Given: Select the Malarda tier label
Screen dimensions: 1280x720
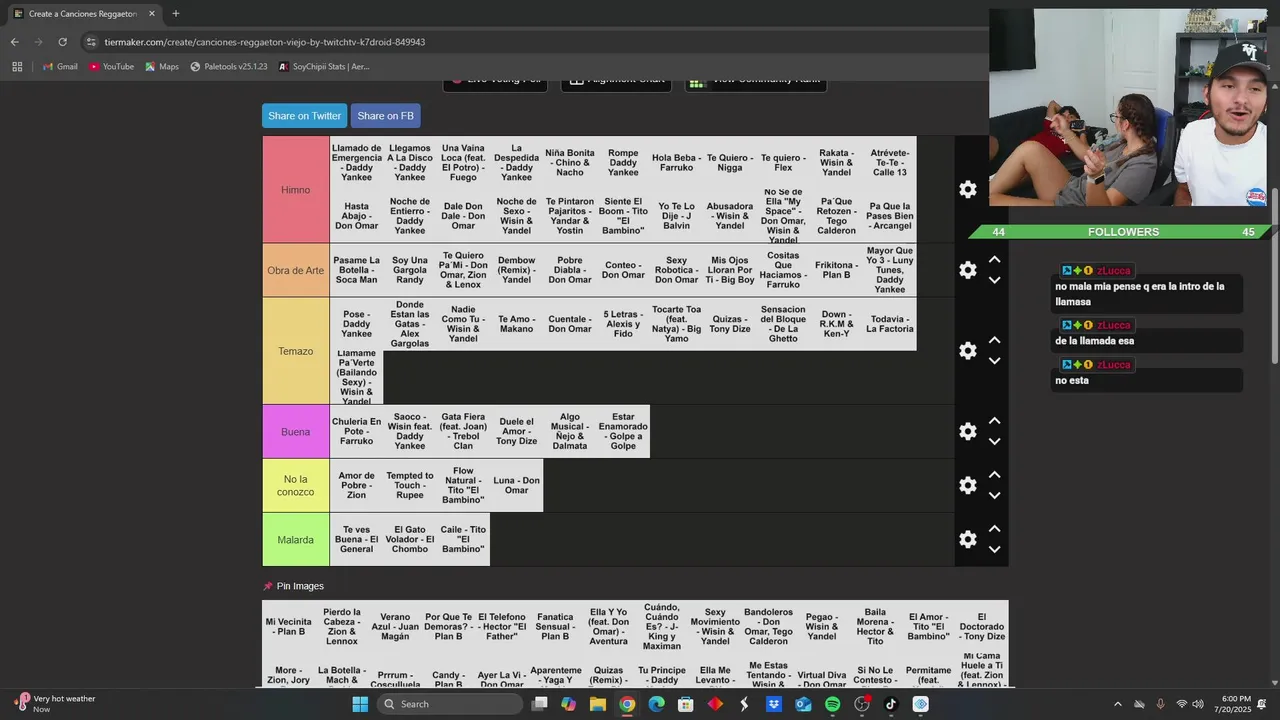Looking at the screenshot, I should pos(295,540).
